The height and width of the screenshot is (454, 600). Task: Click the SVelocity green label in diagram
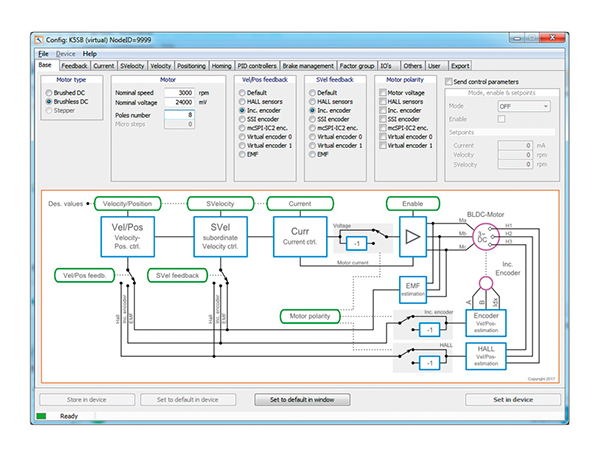click(220, 204)
